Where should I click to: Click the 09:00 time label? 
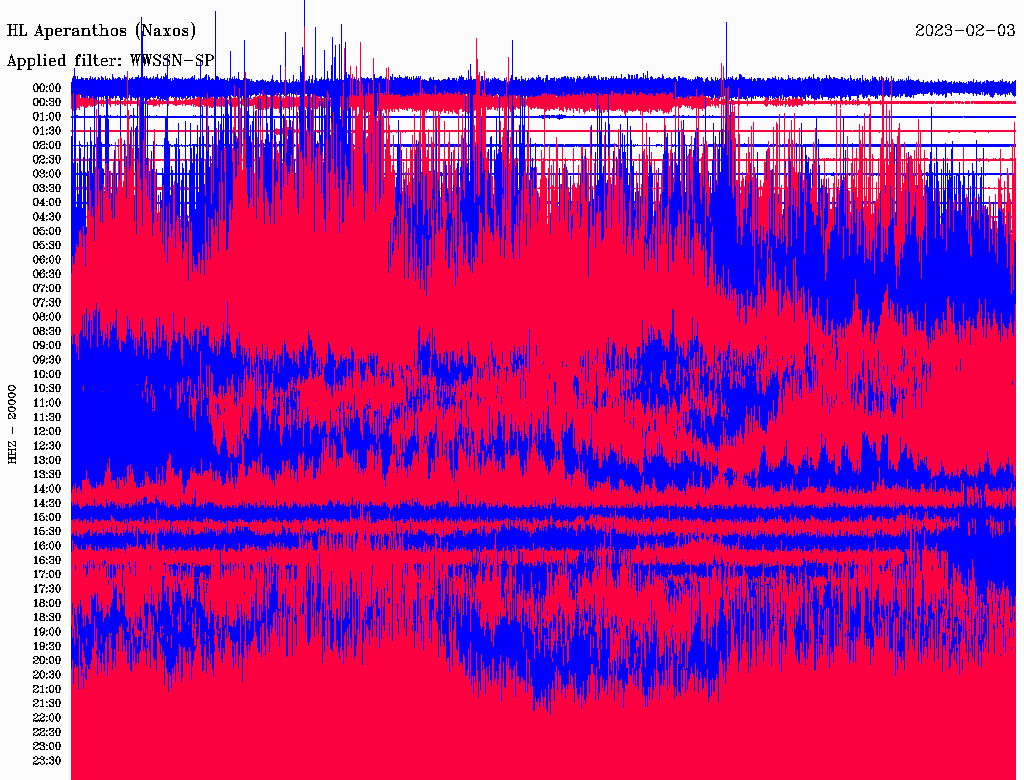[x=47, y=346]
